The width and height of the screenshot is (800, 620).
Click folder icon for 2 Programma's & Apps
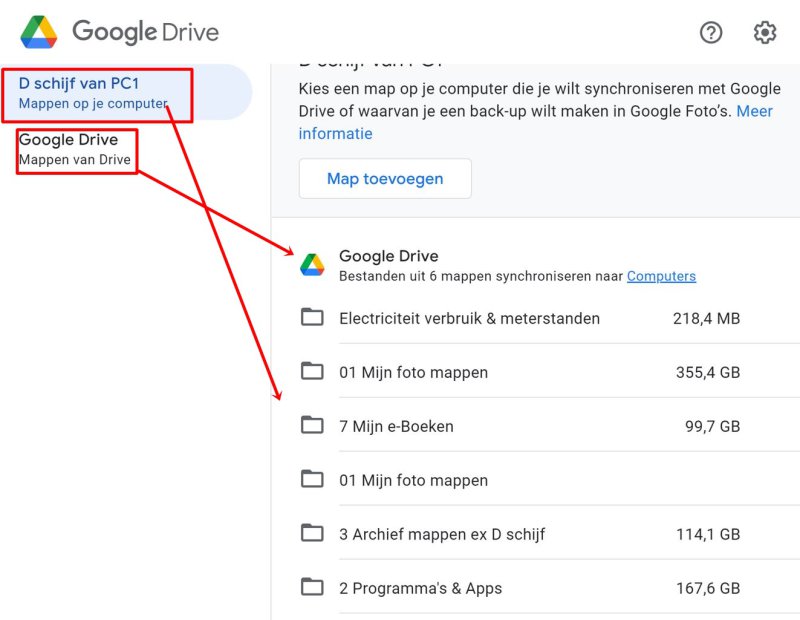[312, 587]
